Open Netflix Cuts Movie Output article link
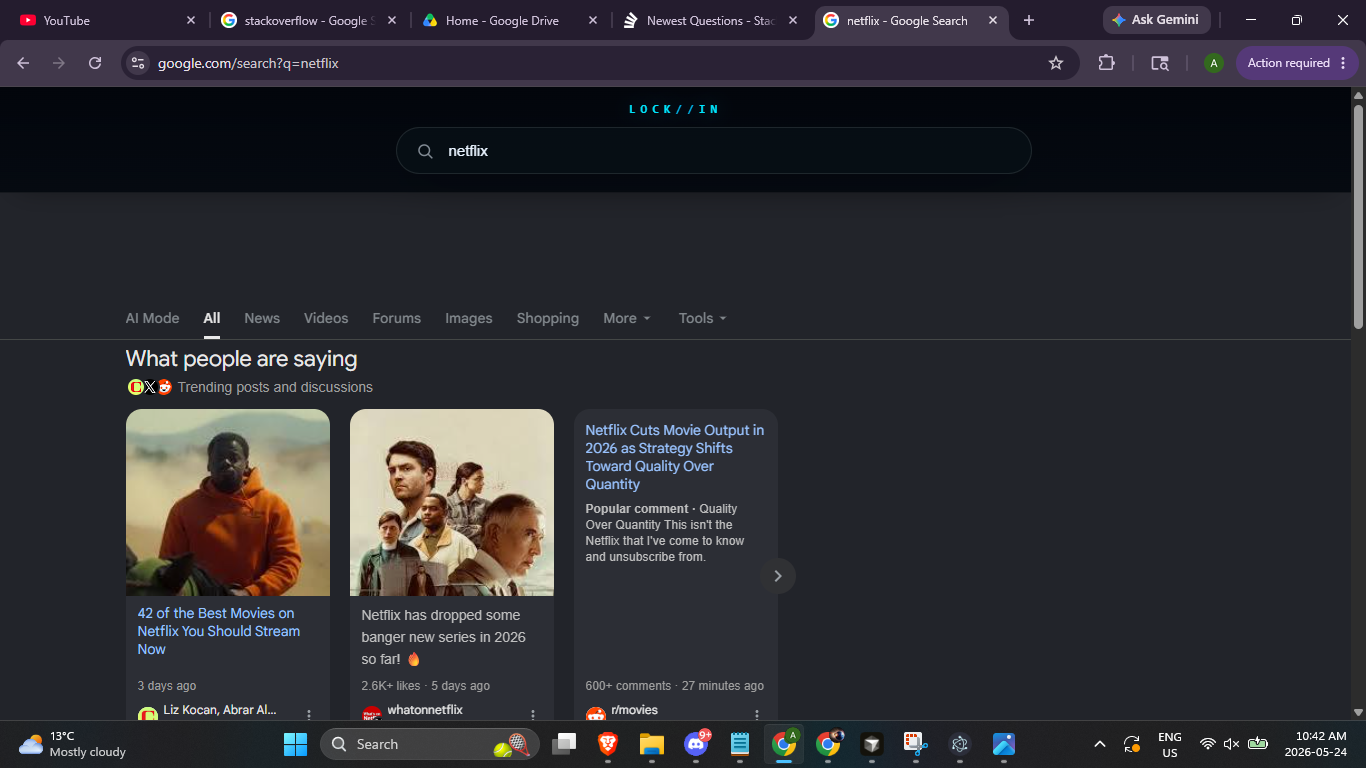 pos(675,457)
